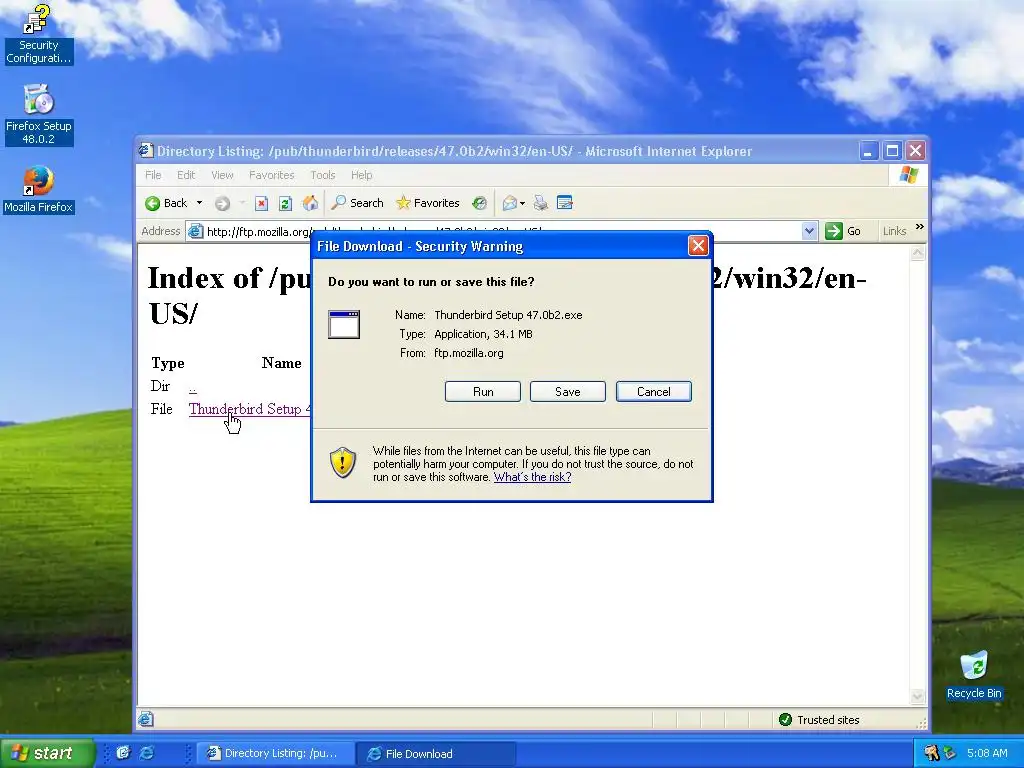Open the Search pane in IE toolbar
Image resolution: width=1024 pixels, height=768 pixels.
tap(357, 203)
